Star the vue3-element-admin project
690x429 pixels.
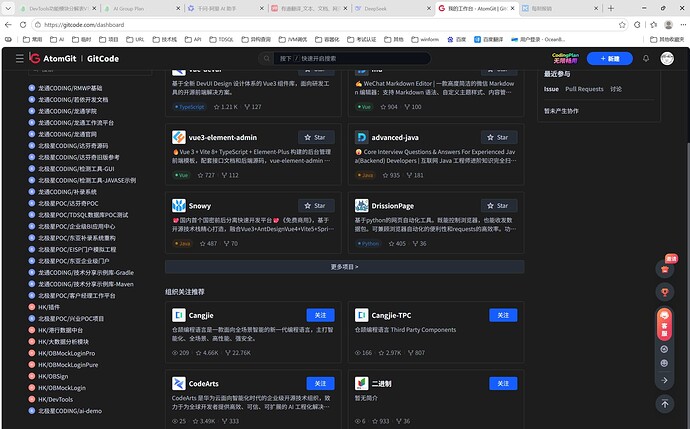click(x=316, y=137)
